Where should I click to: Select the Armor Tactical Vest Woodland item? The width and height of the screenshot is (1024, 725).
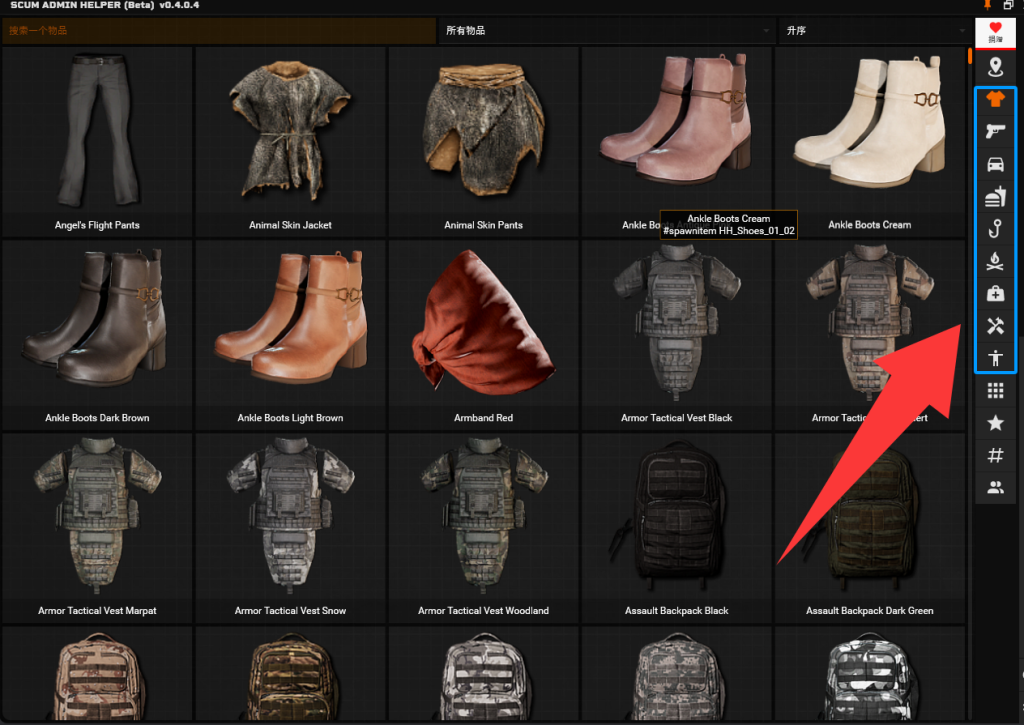483,528
